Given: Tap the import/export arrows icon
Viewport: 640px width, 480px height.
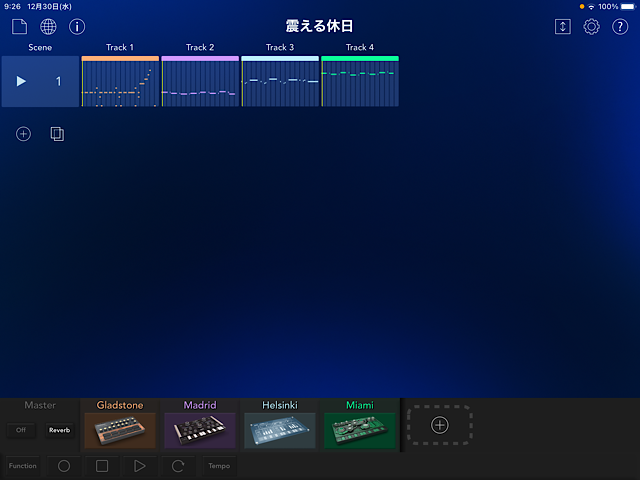Looking at the screenshot, I should pos(562,27).
